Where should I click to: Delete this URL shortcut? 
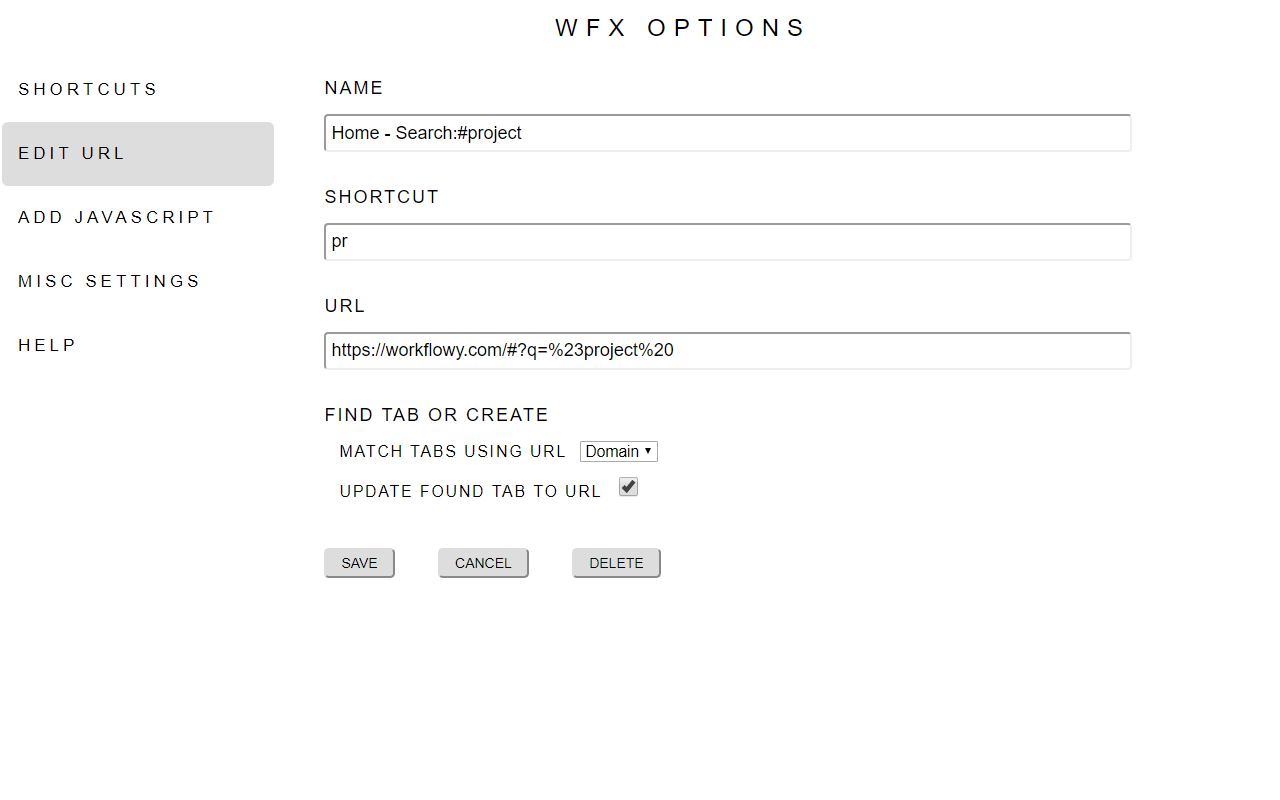coord(616,562)
